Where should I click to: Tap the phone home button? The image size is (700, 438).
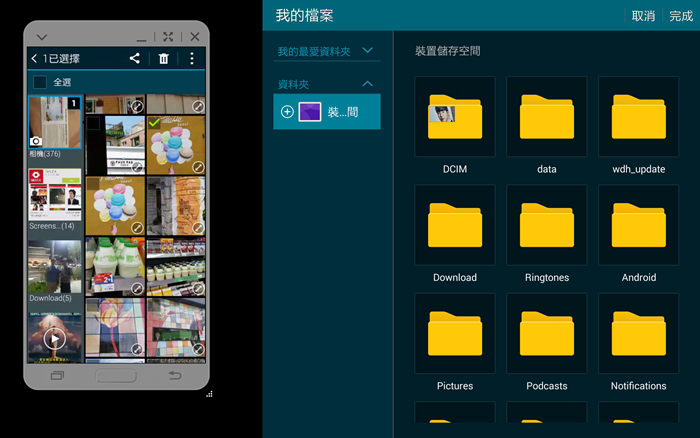pyautogui.click(x=116, y=376)
